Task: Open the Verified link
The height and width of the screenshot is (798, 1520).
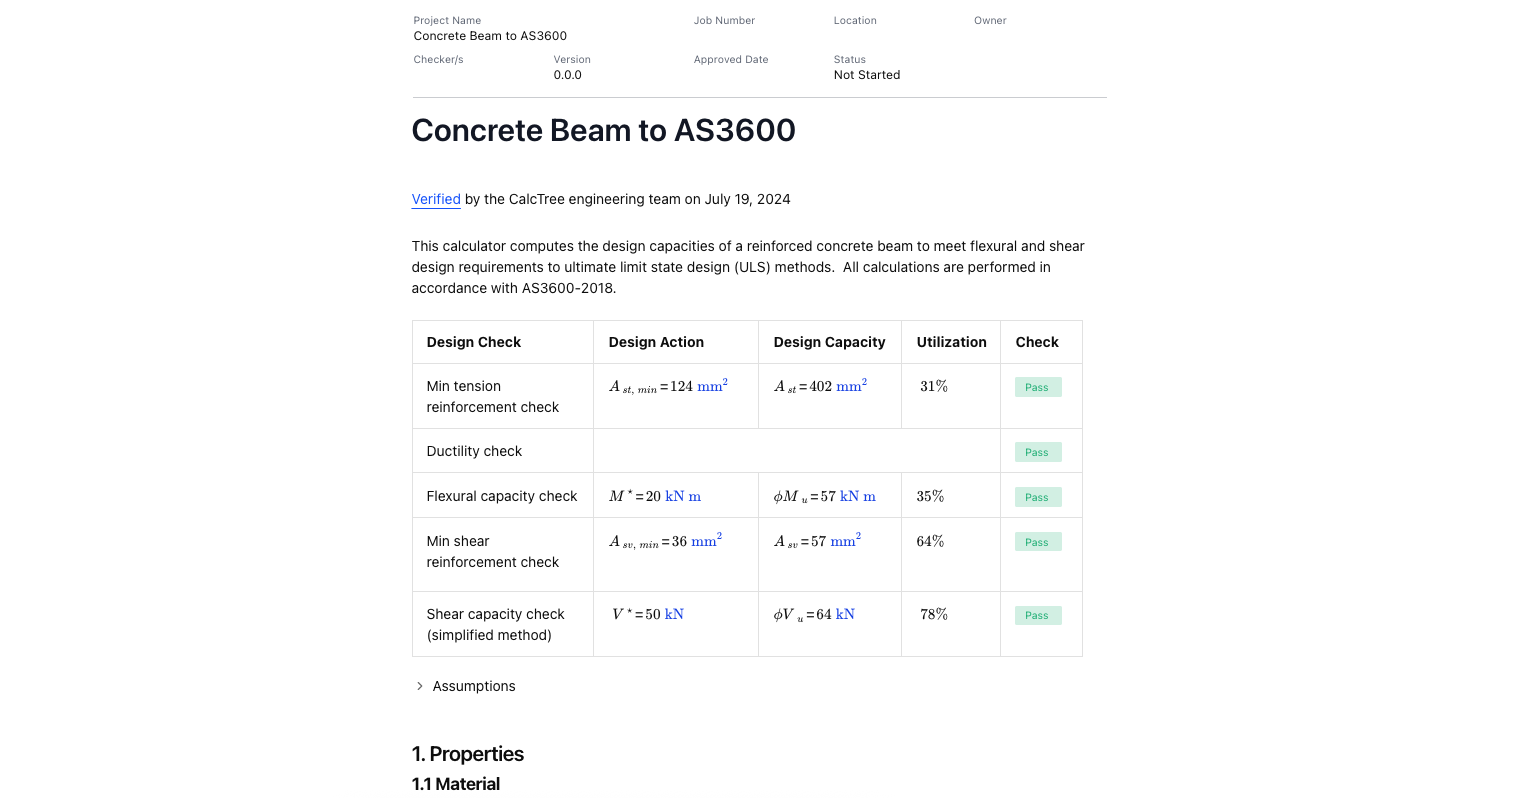Action: click(435, 199)
